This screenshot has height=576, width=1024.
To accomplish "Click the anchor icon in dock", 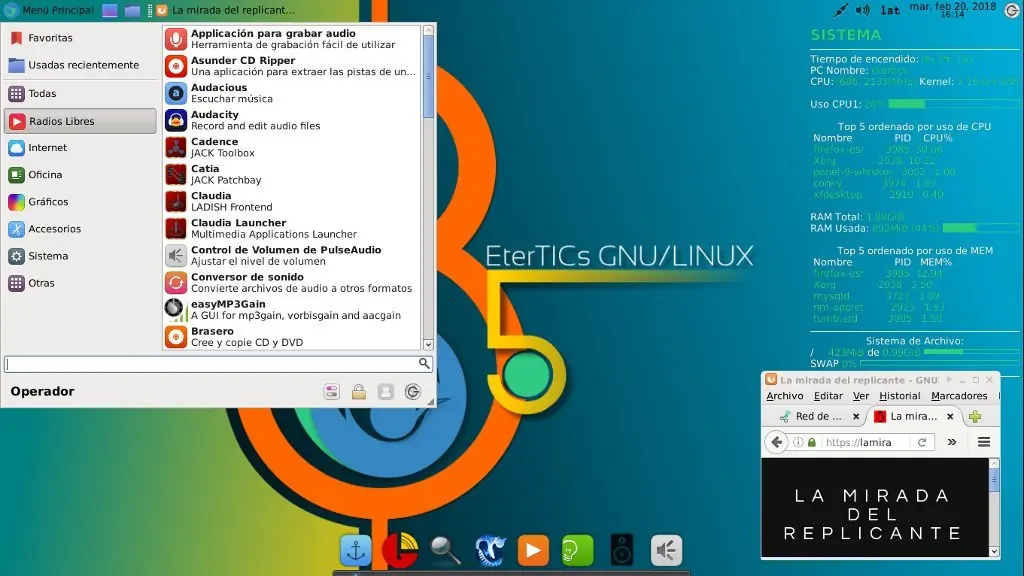I will pyautogui.click(x=356, y=551).
